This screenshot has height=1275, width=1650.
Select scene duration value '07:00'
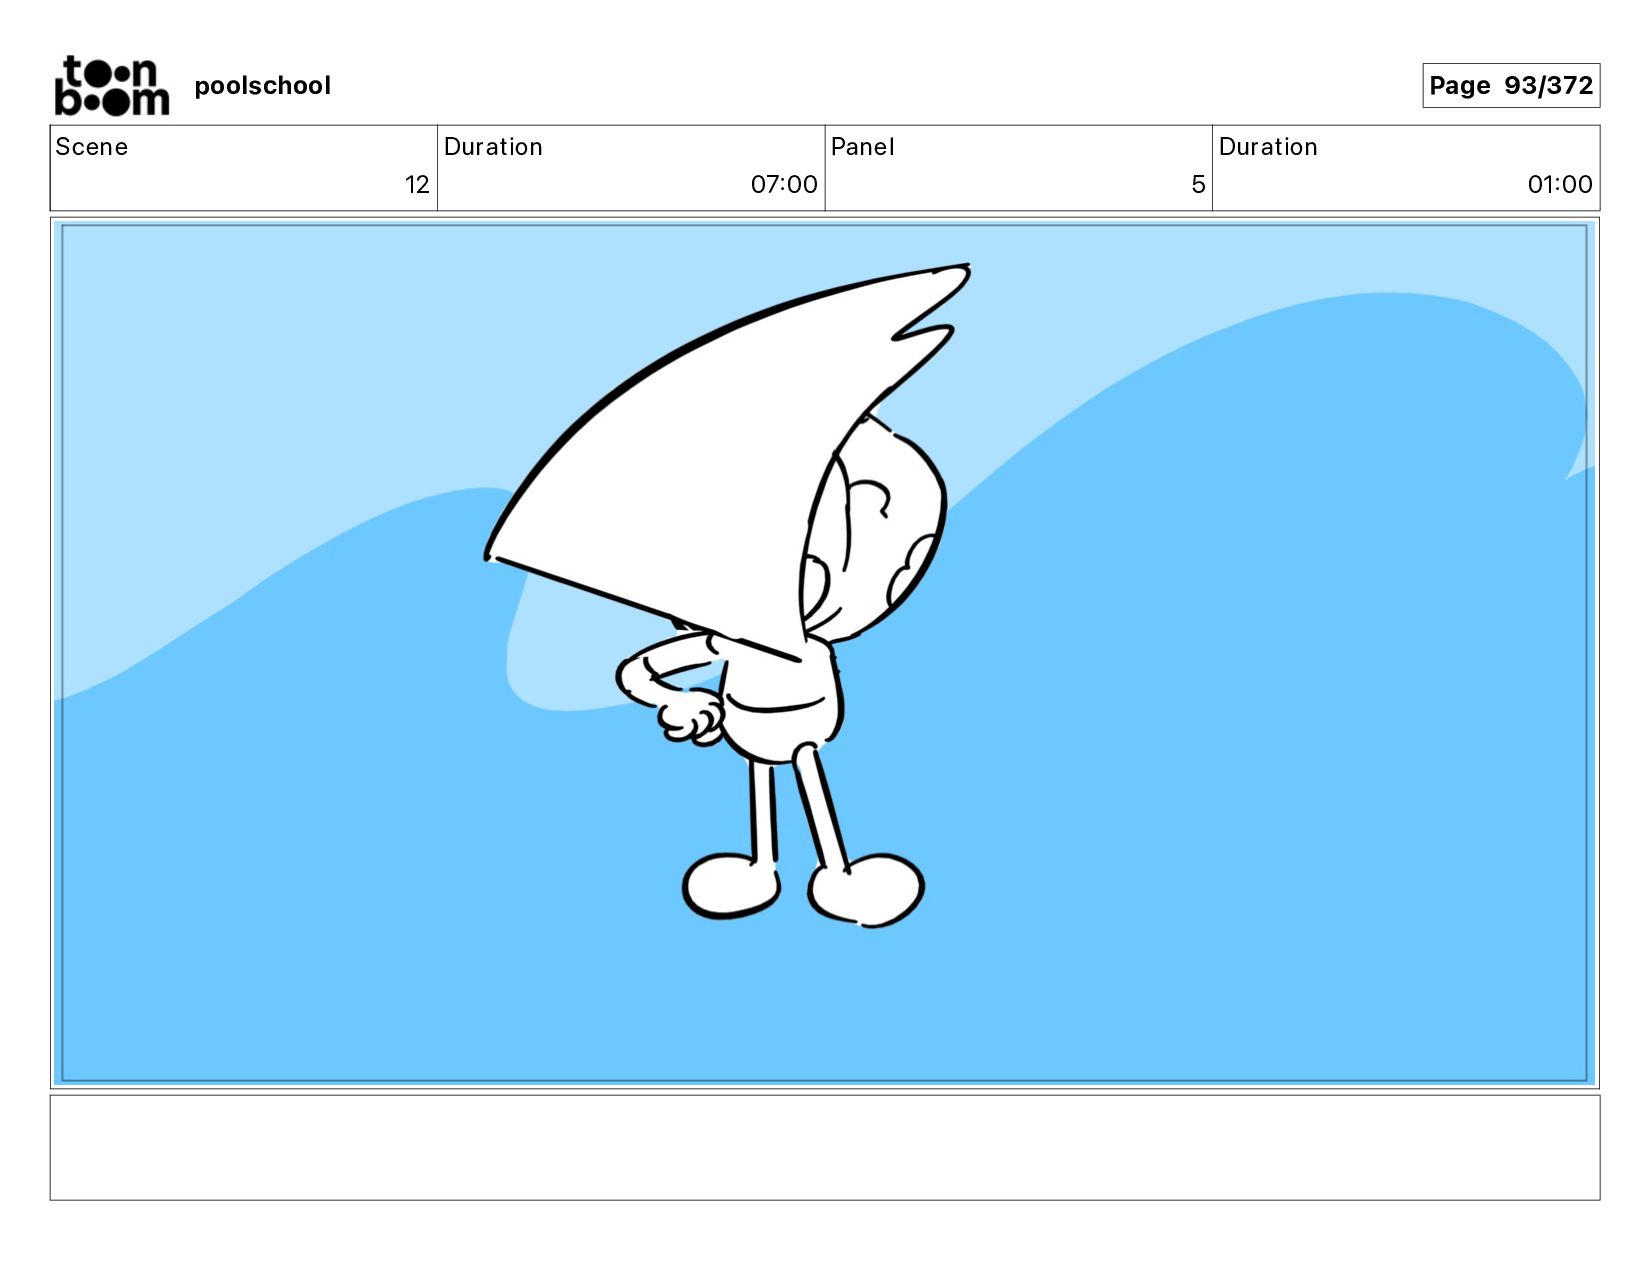click(x=784, y=185)
